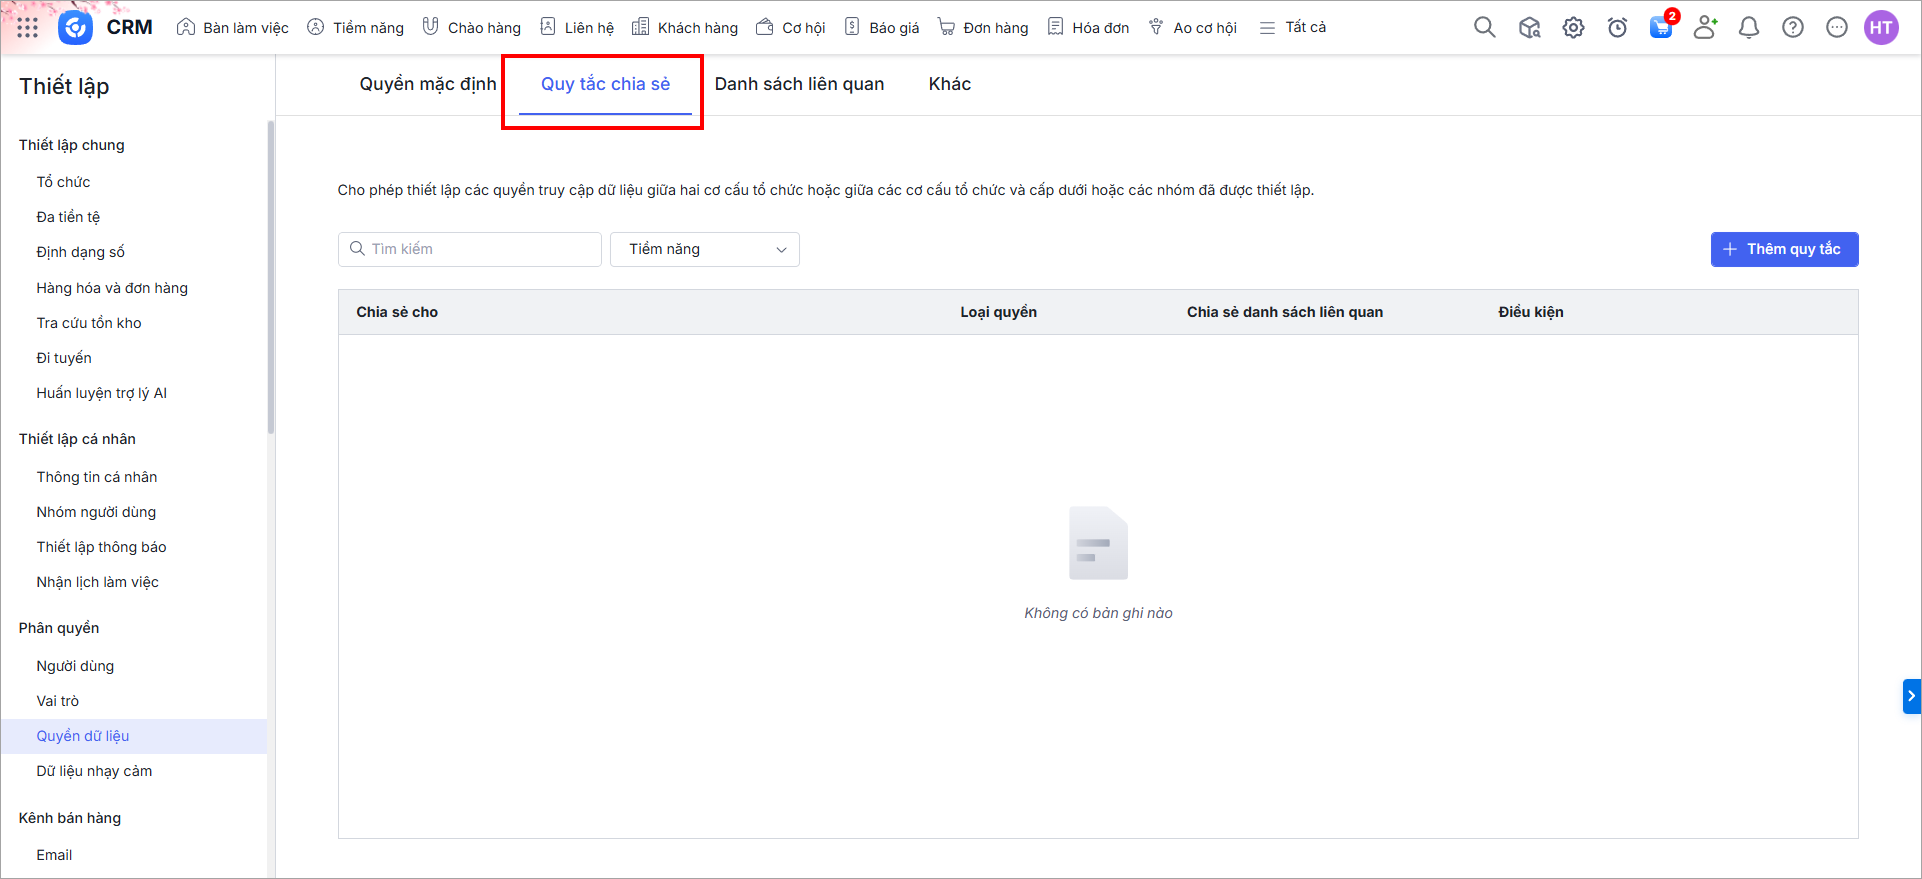Switch to Quyền mặc định tab
The image size is (1922, 879).
pyautogui.click(x=427, y=84)
